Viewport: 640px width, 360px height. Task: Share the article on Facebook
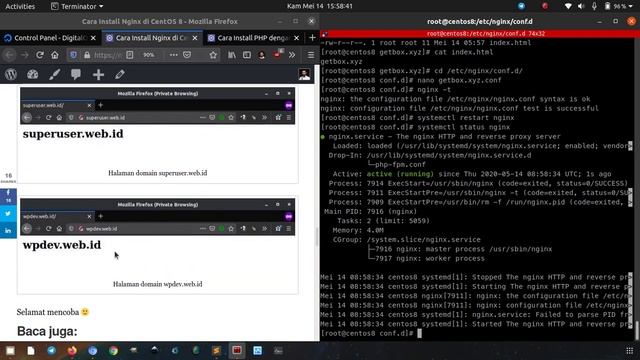click(x=8, y=196)
